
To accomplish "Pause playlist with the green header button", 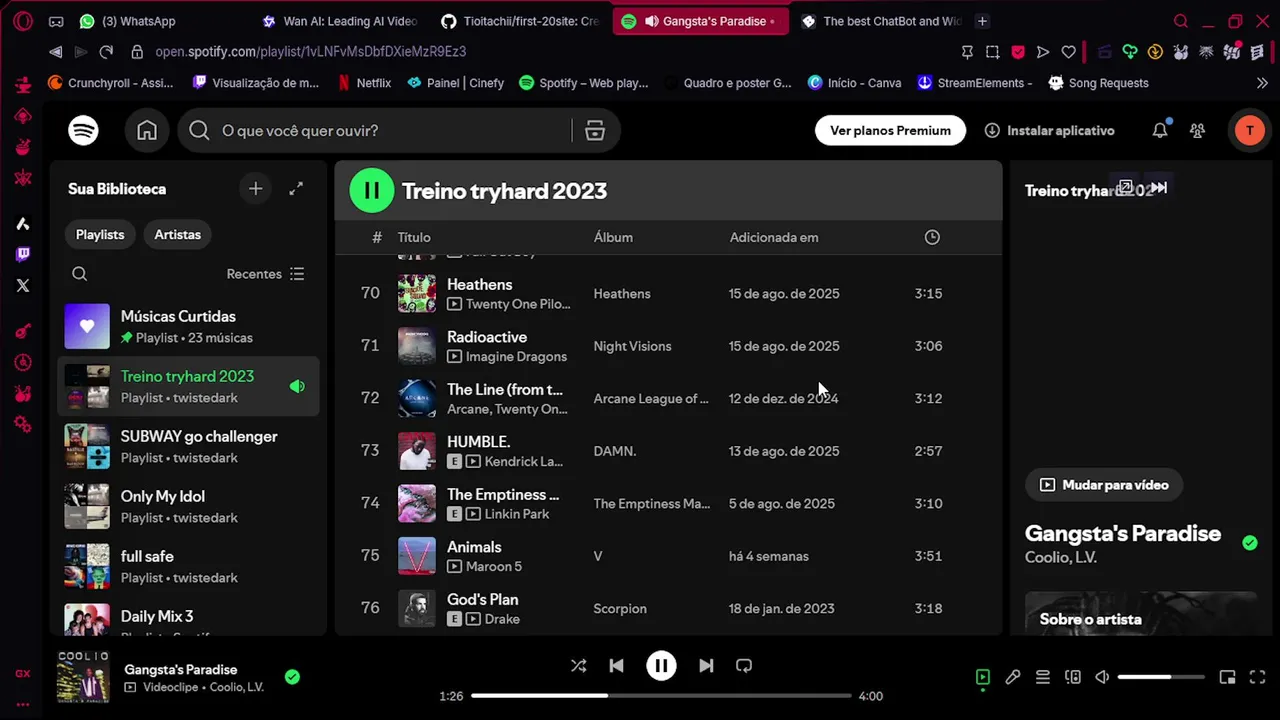I will 372,190.
